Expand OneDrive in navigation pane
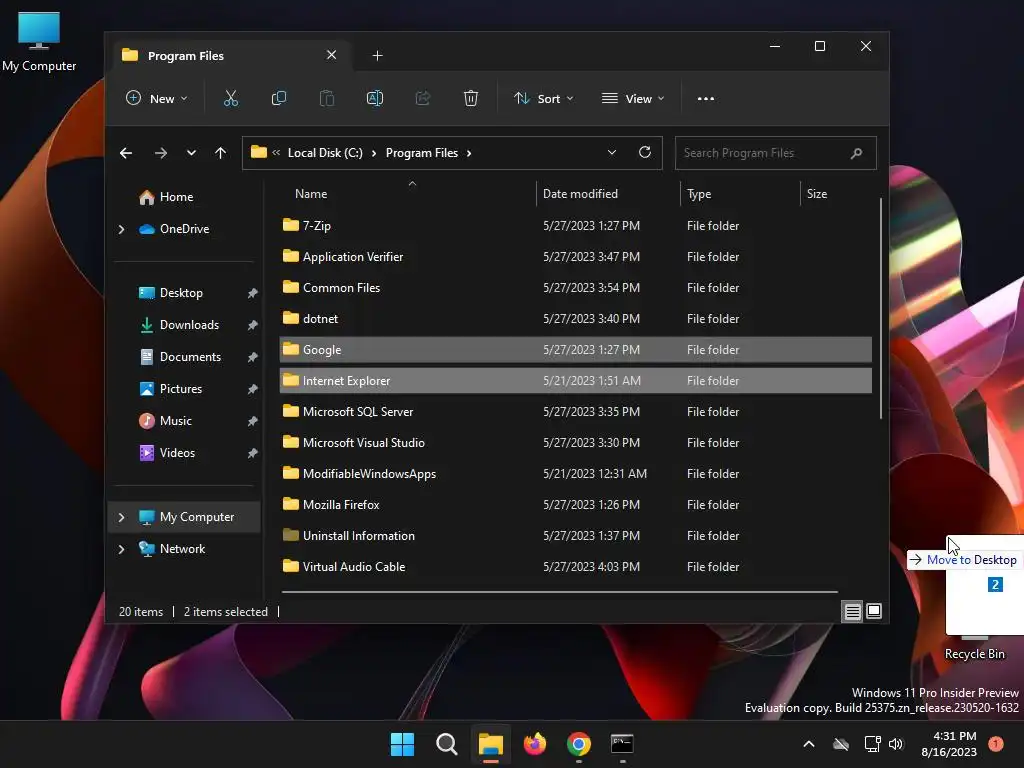Screen dimensions: 1024x768 tap(121, 229)
